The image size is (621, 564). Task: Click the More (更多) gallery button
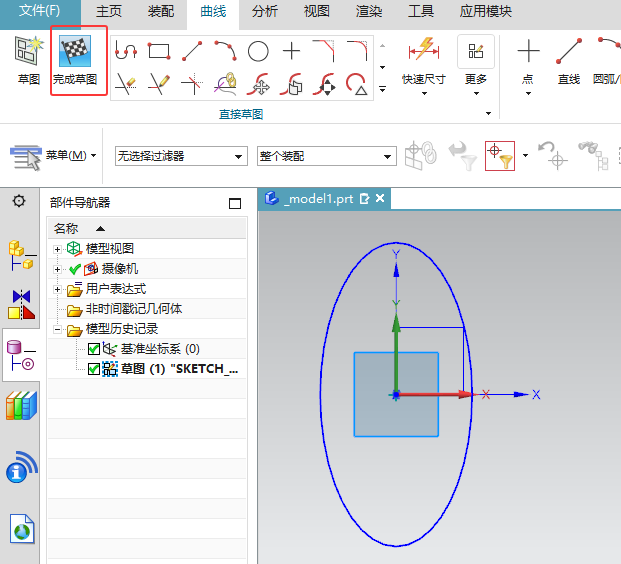click(476, 51)
